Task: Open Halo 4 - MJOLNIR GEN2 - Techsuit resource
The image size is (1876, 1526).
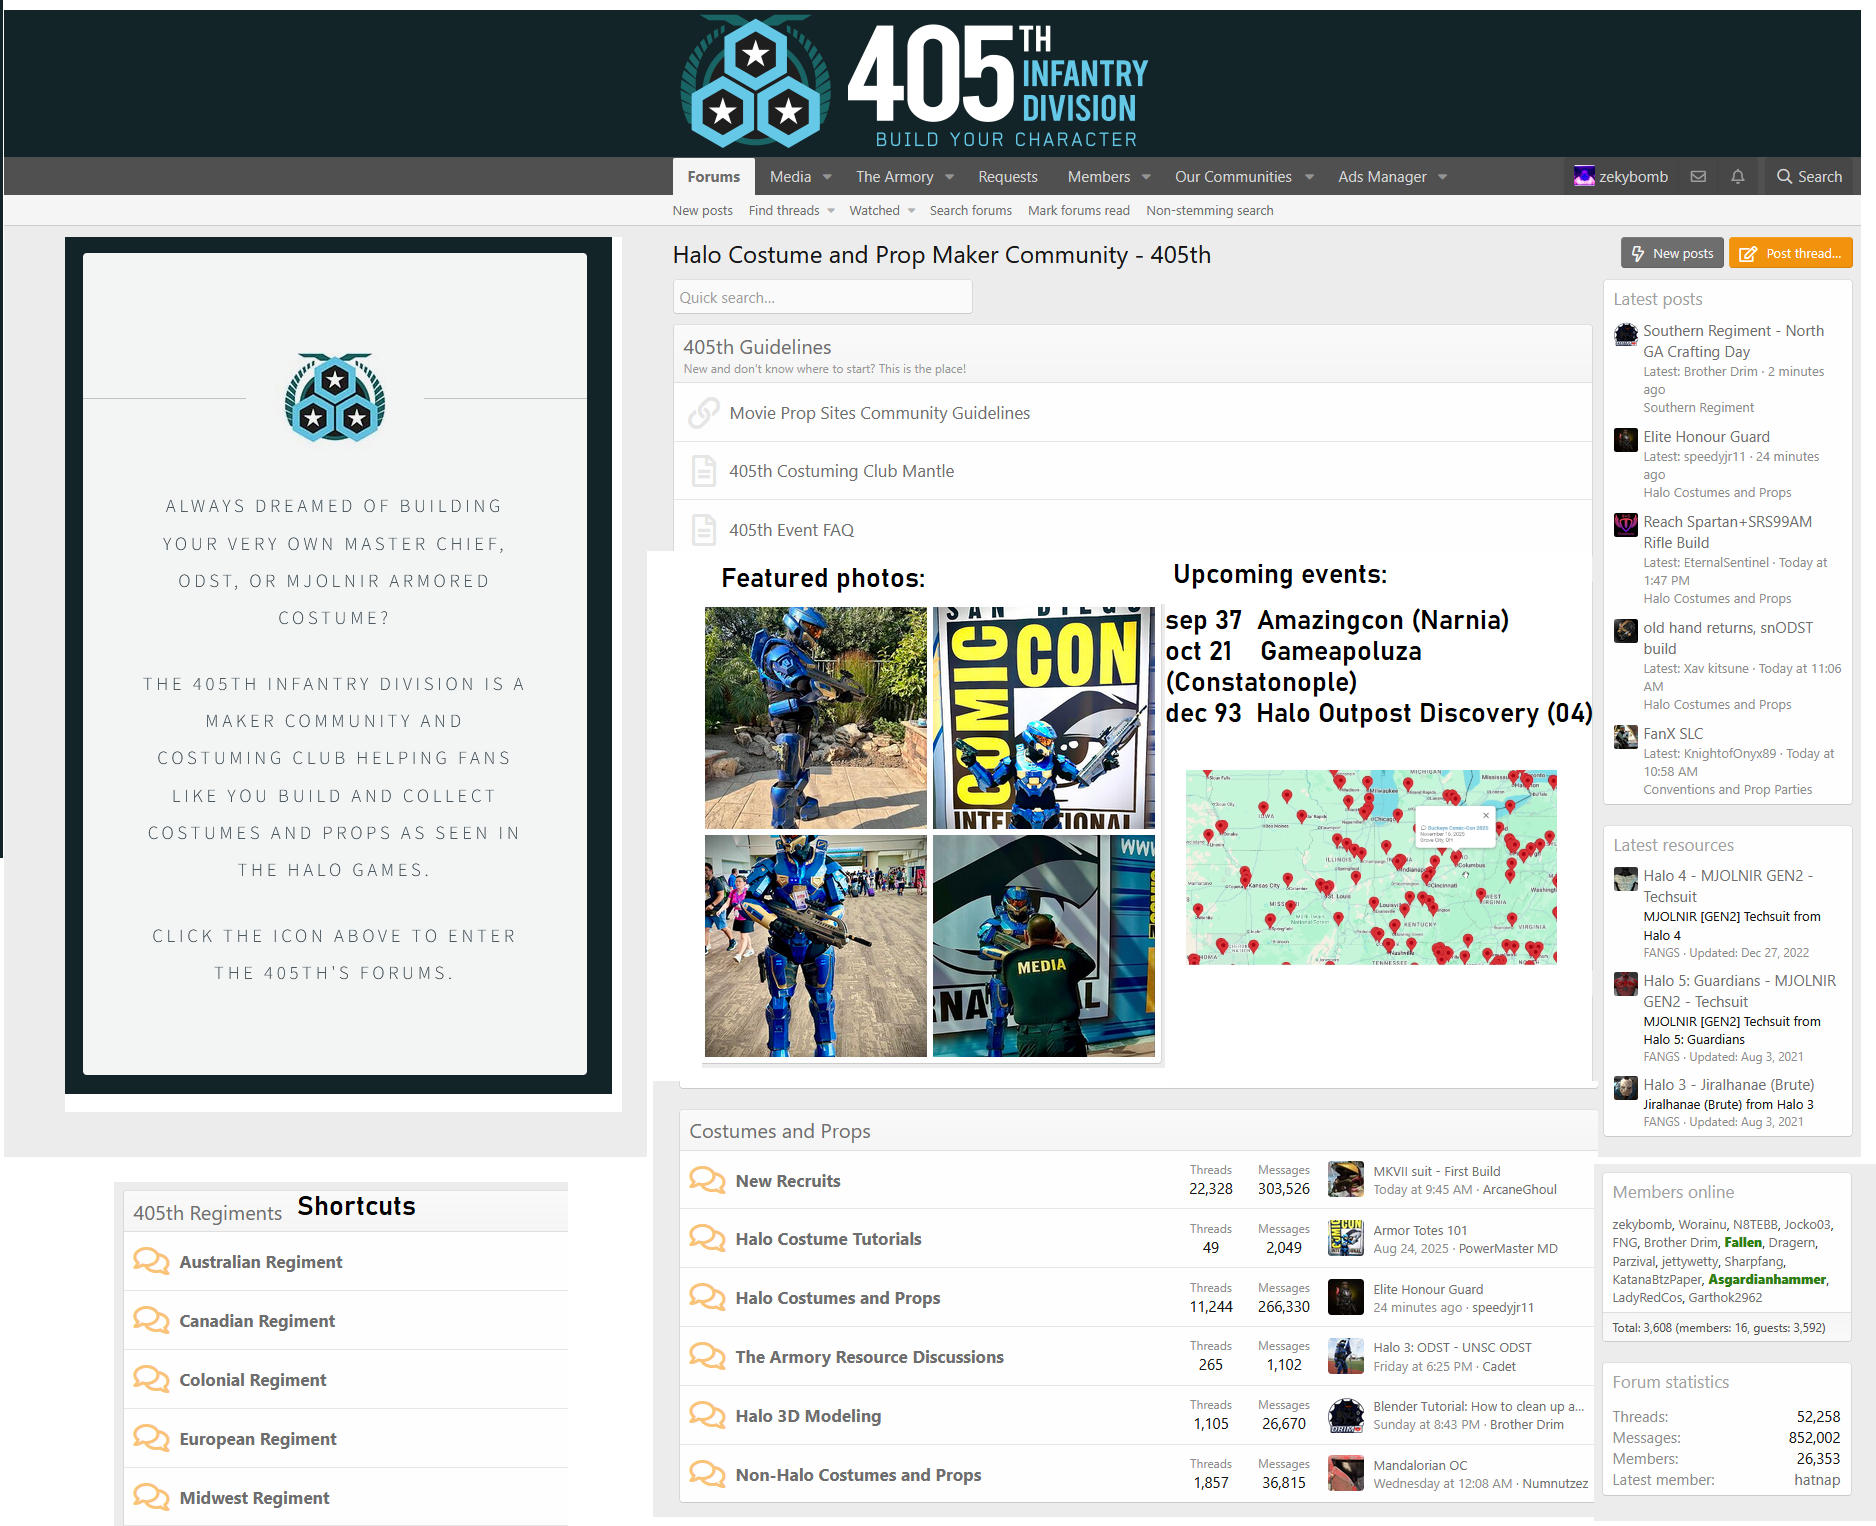Action: coord(1728,886)
